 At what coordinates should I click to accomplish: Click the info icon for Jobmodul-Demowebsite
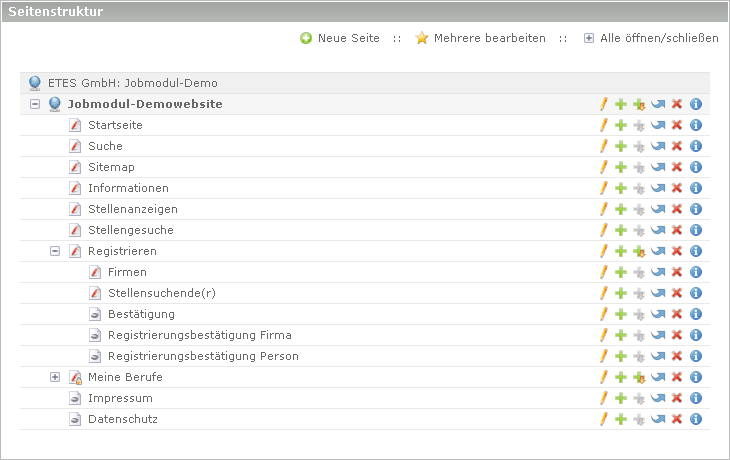(696, 104)
